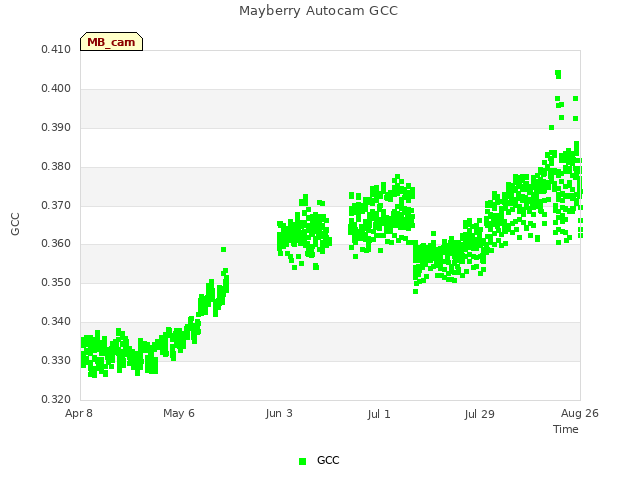This screenshot has width=640, height=480.
Task: Click the 0.340 y-axis value
Action: pos(56,322)
